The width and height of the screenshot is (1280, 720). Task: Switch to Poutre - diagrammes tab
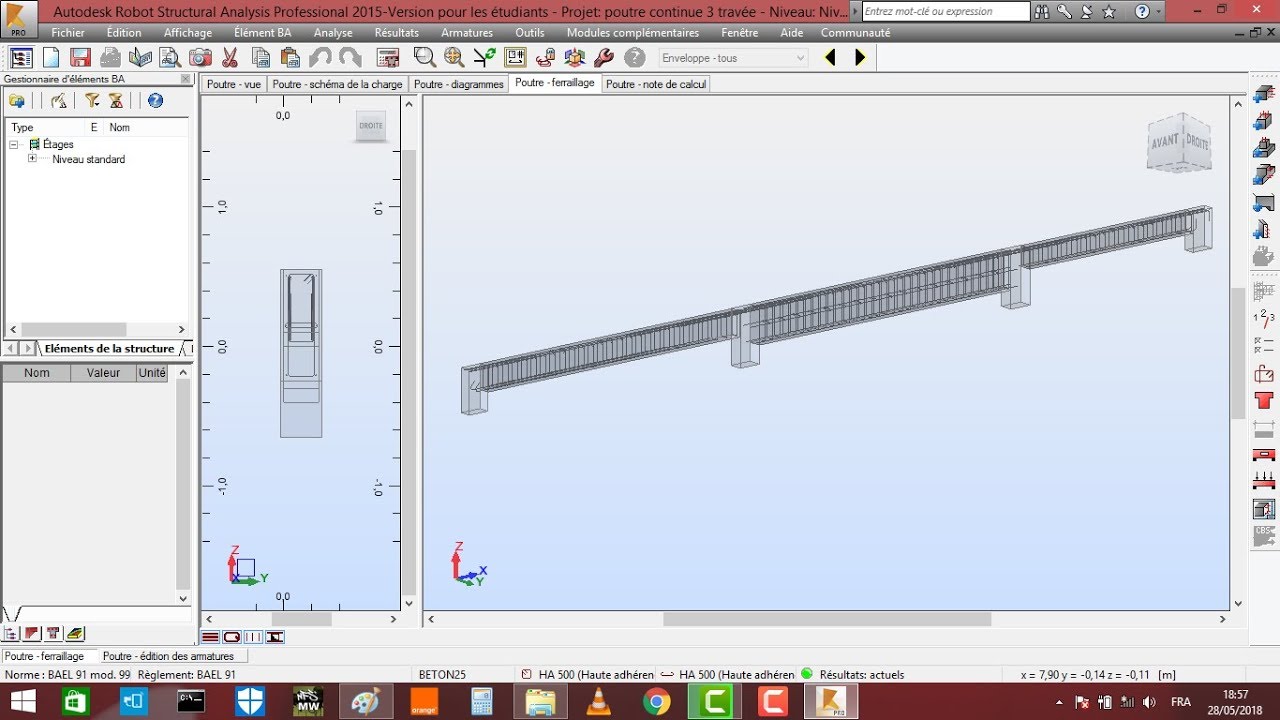tap(459, 84)
